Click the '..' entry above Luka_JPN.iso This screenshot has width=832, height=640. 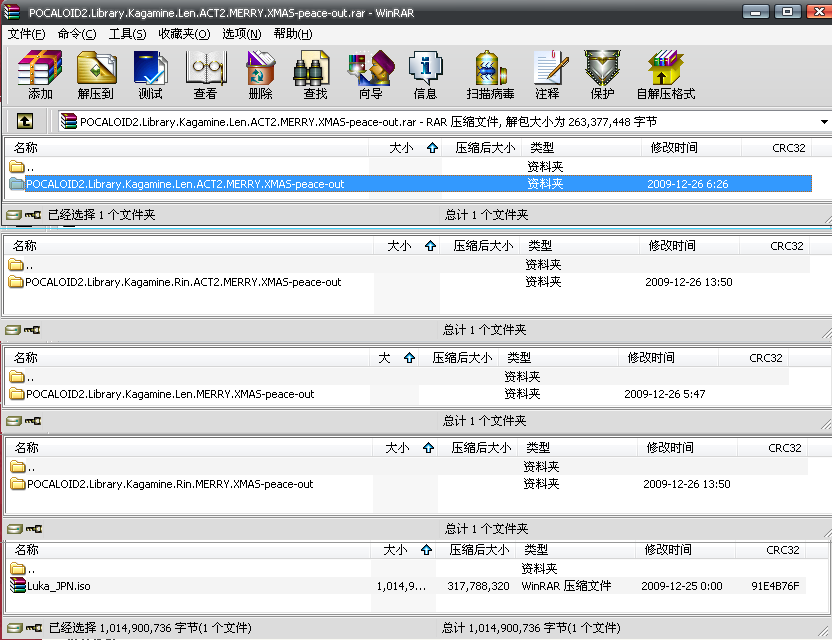[23, 569]
